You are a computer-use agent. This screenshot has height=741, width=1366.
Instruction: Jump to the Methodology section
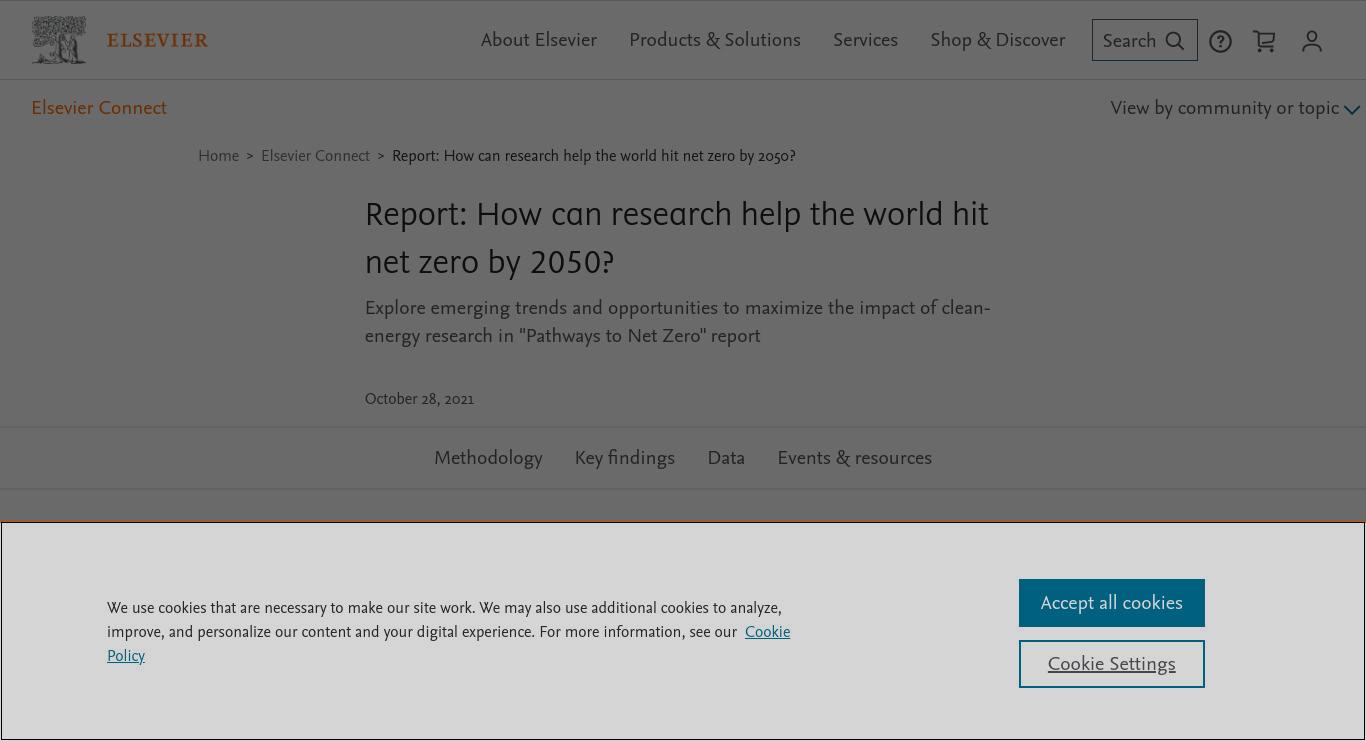(x=488, y=458)
